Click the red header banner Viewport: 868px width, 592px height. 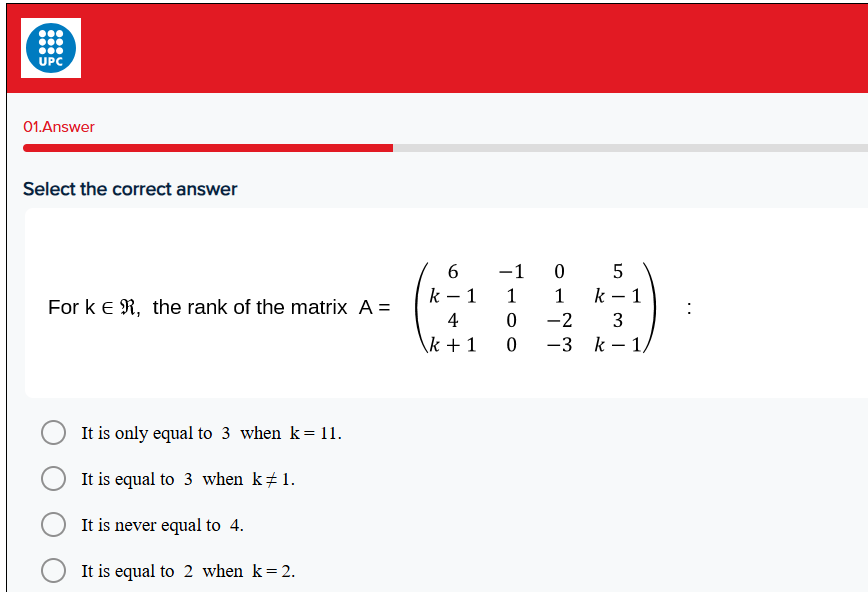coord(470,48)
